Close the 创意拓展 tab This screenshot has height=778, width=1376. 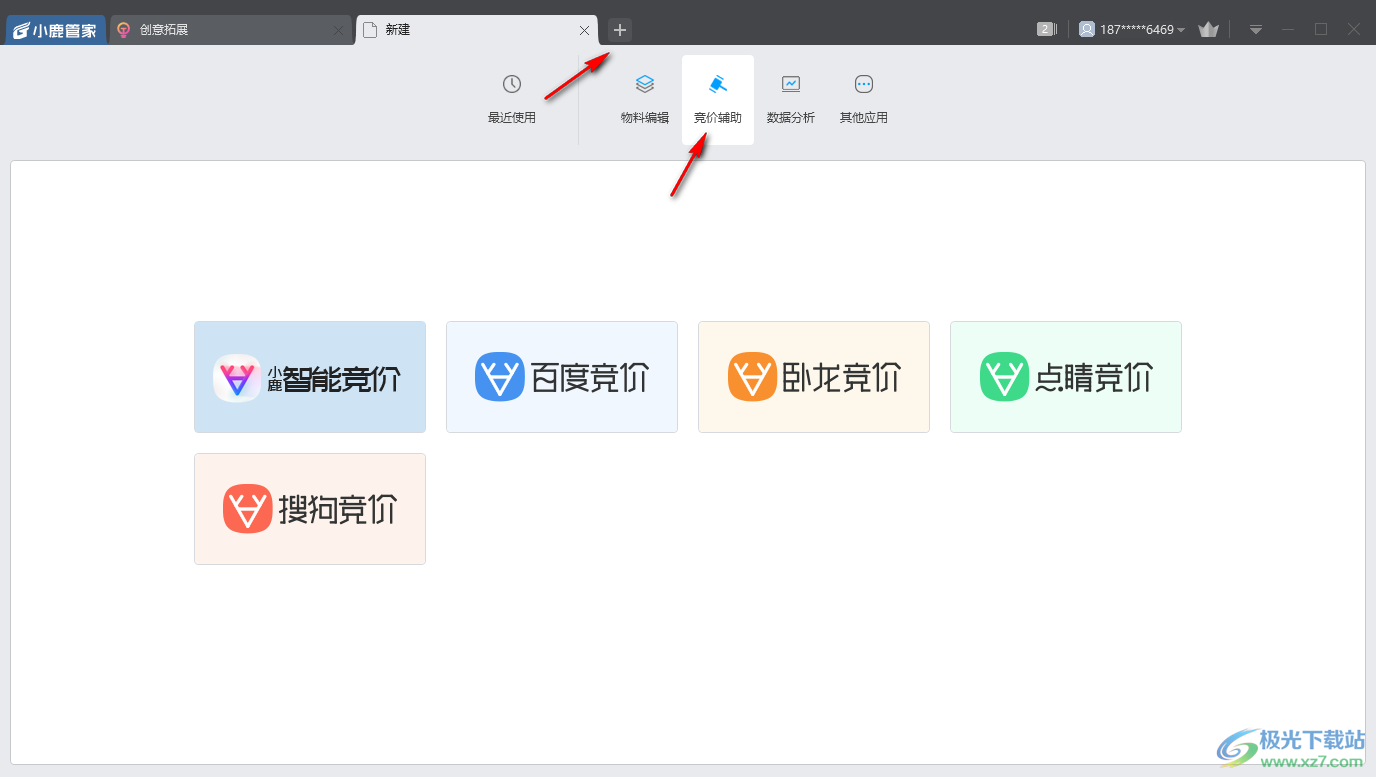click(338, 30)
